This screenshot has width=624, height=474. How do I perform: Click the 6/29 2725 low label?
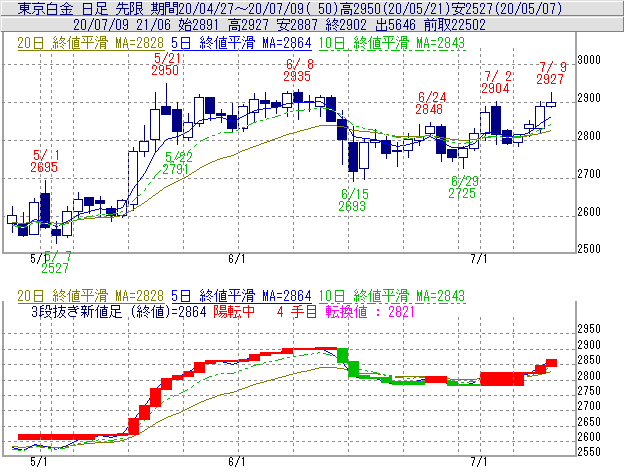(463, 187)
